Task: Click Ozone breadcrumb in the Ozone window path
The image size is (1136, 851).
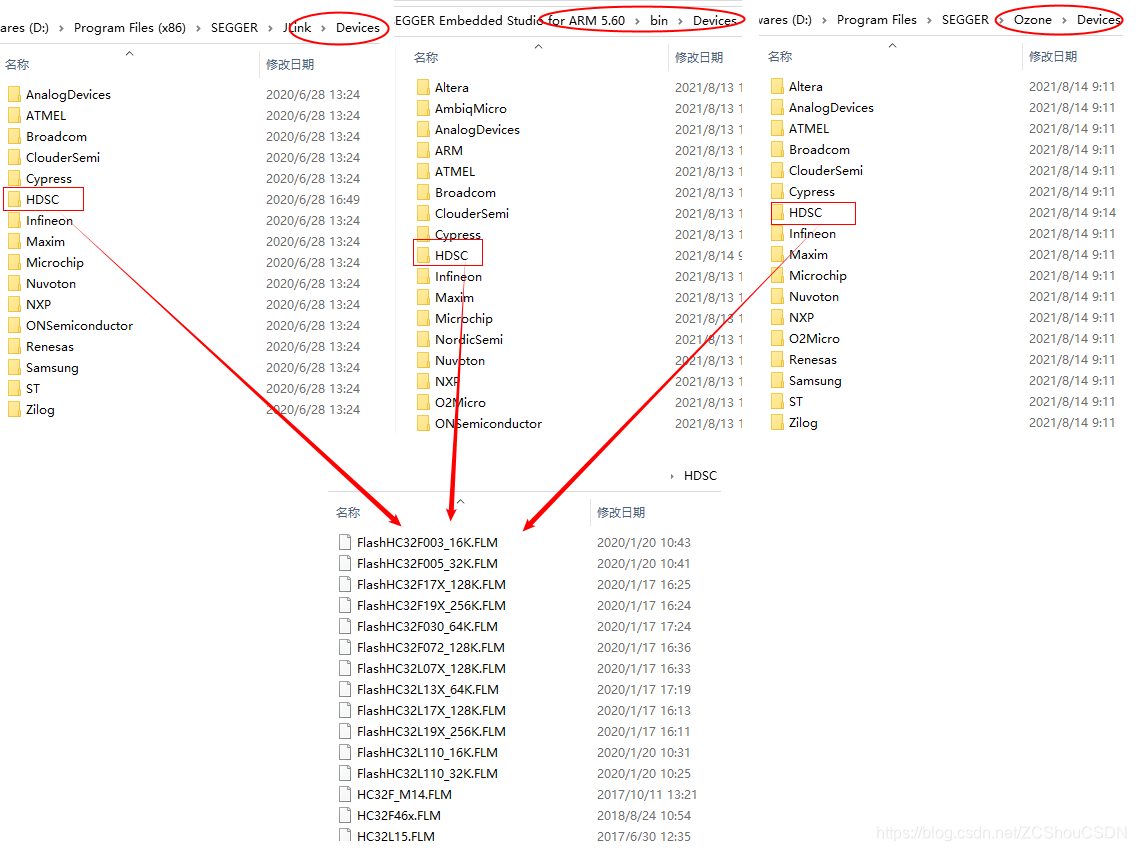Action: (x=1032, y=20)
